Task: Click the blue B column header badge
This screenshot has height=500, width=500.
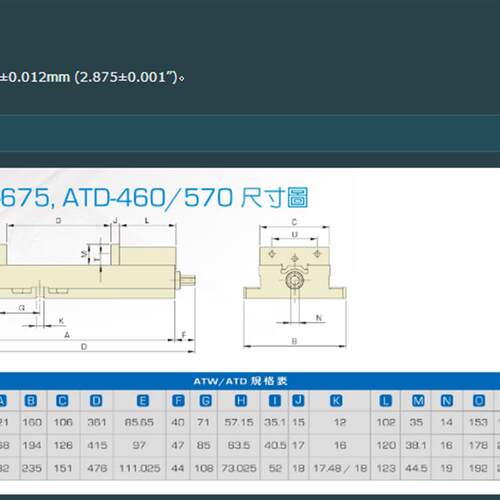Action: 31,401
